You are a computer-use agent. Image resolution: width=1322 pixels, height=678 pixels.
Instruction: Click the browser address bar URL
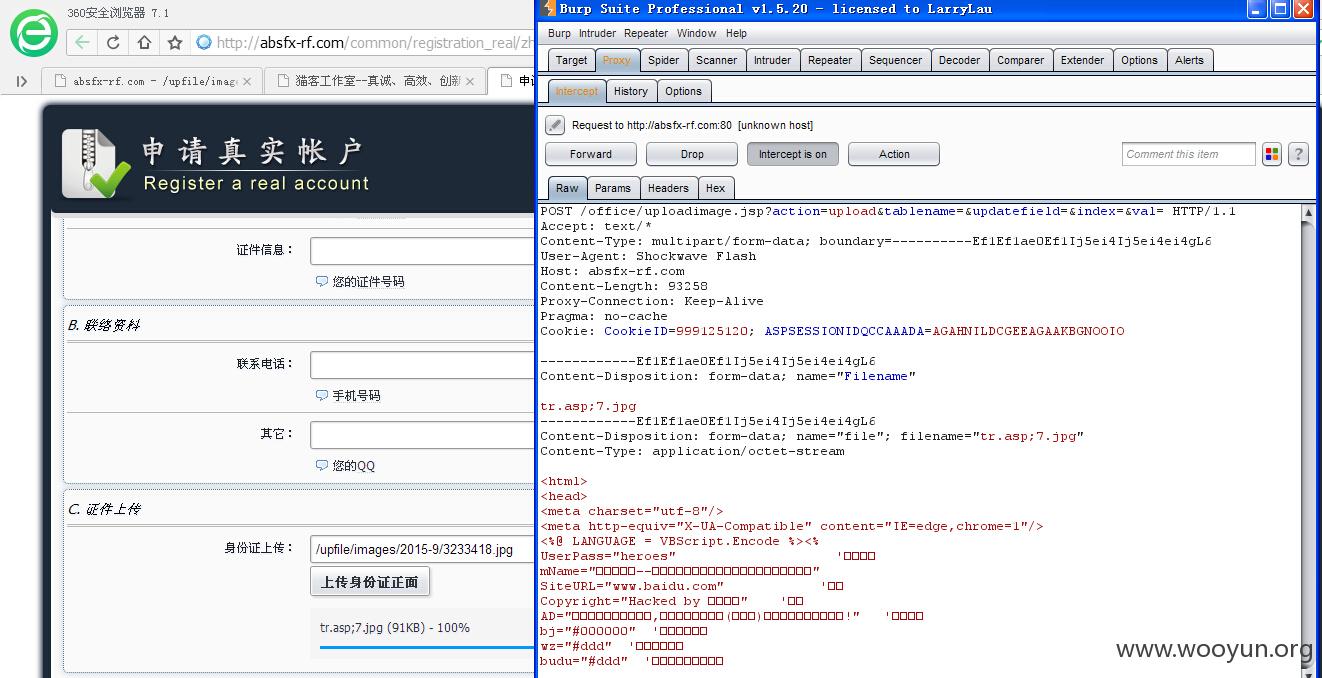375,42
